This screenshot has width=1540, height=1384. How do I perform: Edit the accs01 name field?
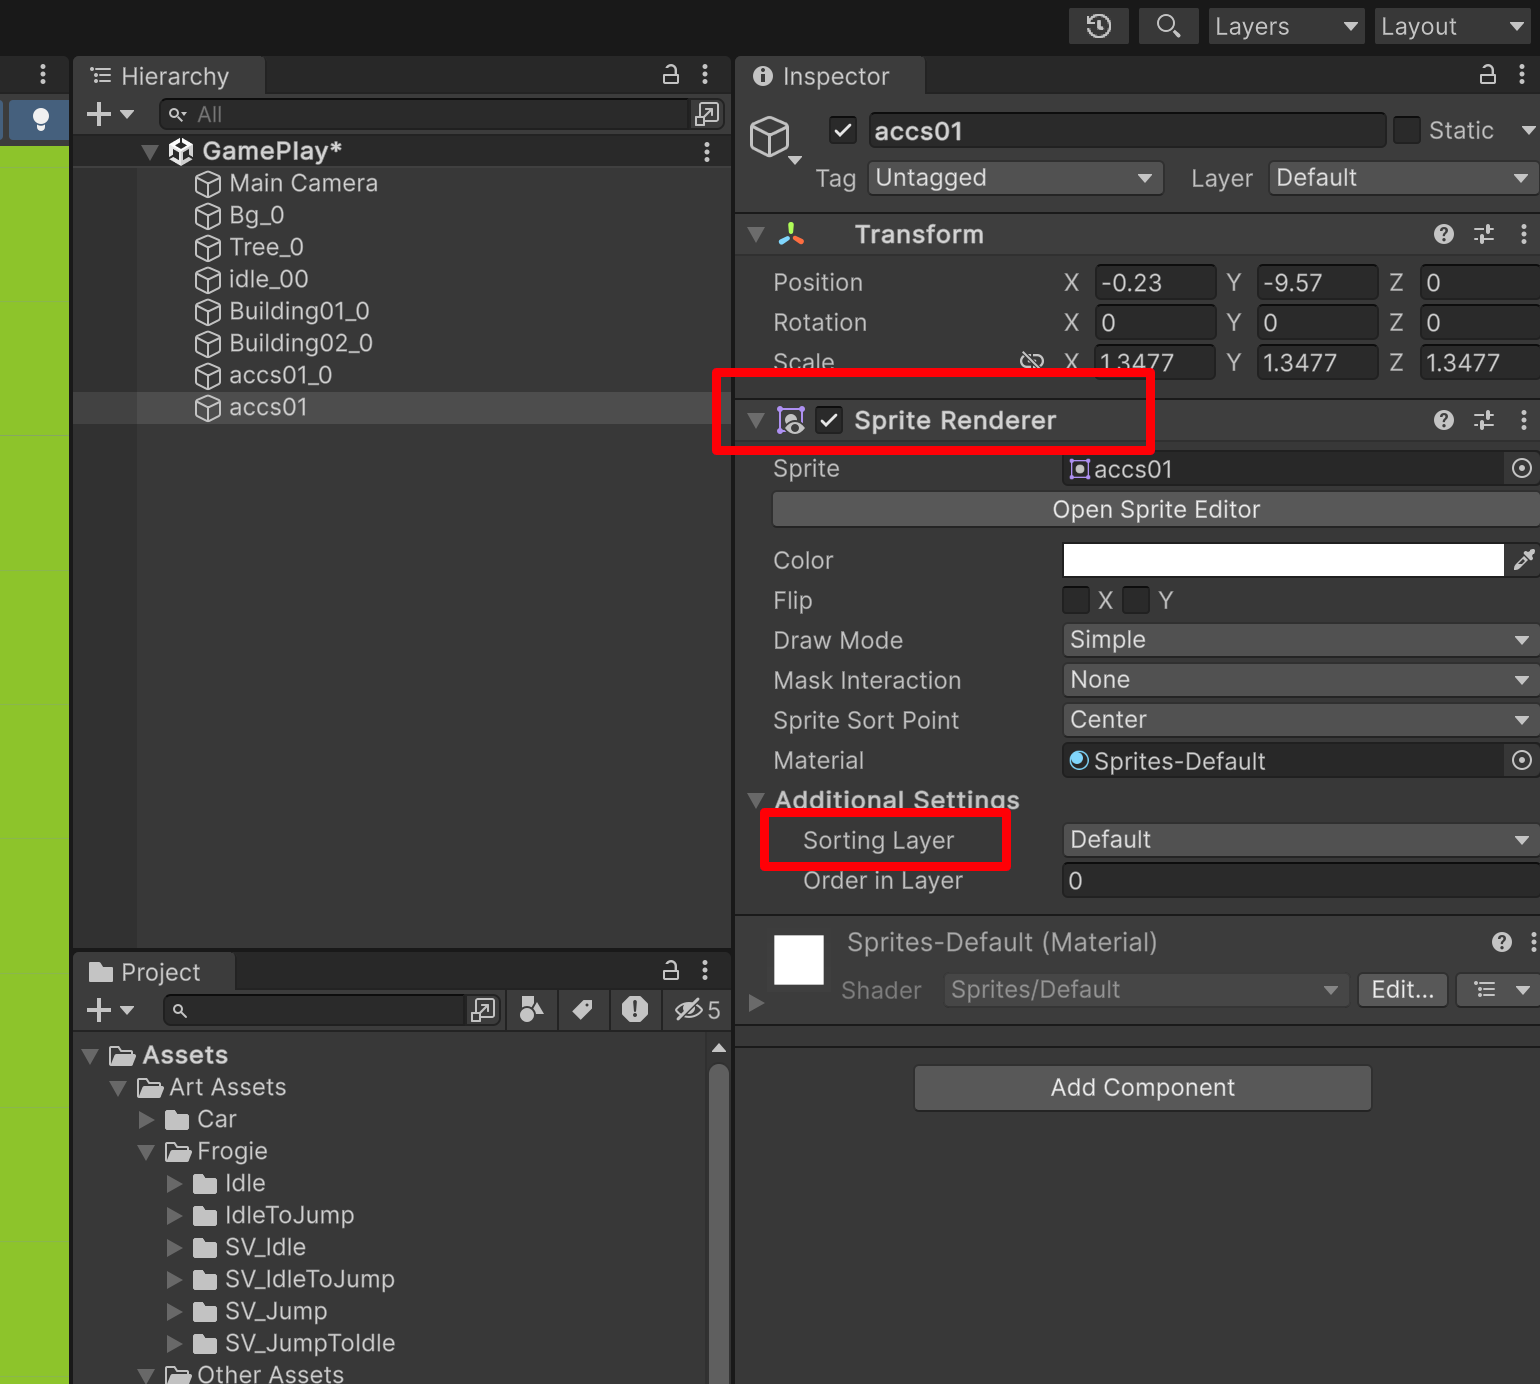point(1127,131)
